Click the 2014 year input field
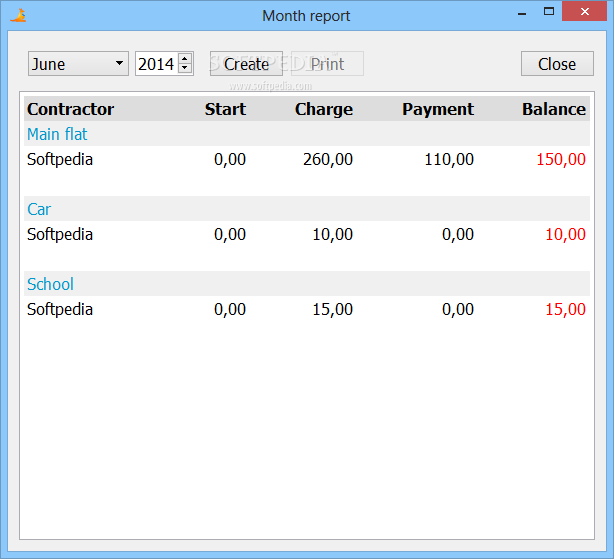This screenshot has width=614, height=559. [x=156, y=63]
